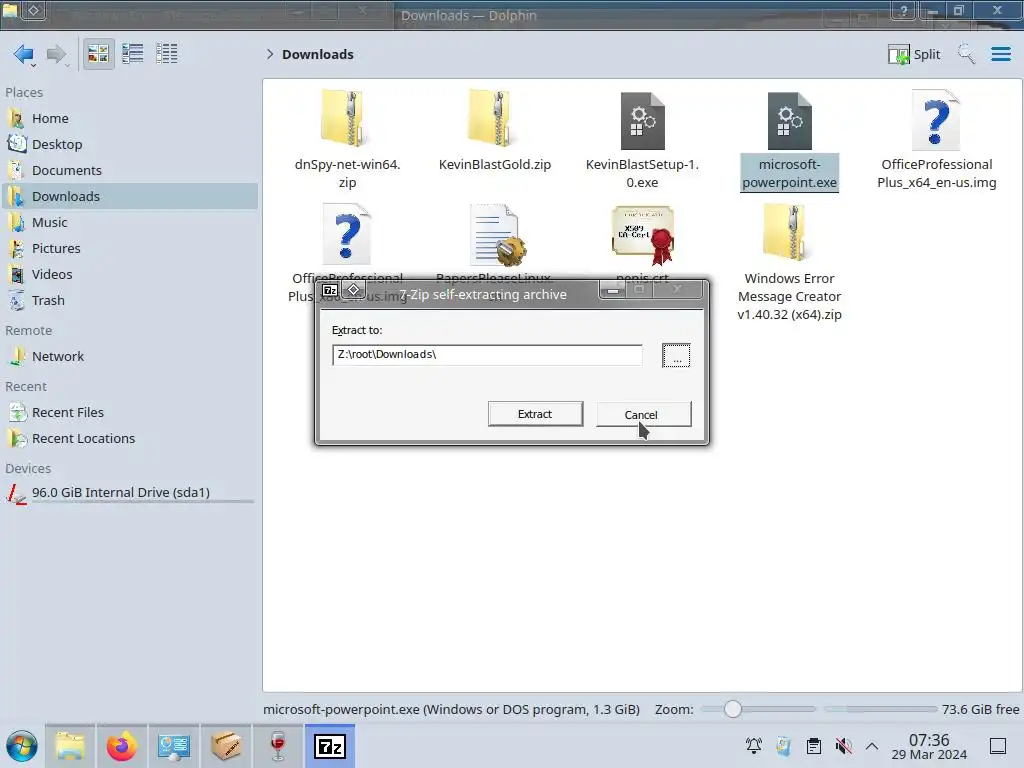1024x768 pixels.
Task: Click the Dolphin title bar pin diamond icon
Action: [x=35, y=10]
